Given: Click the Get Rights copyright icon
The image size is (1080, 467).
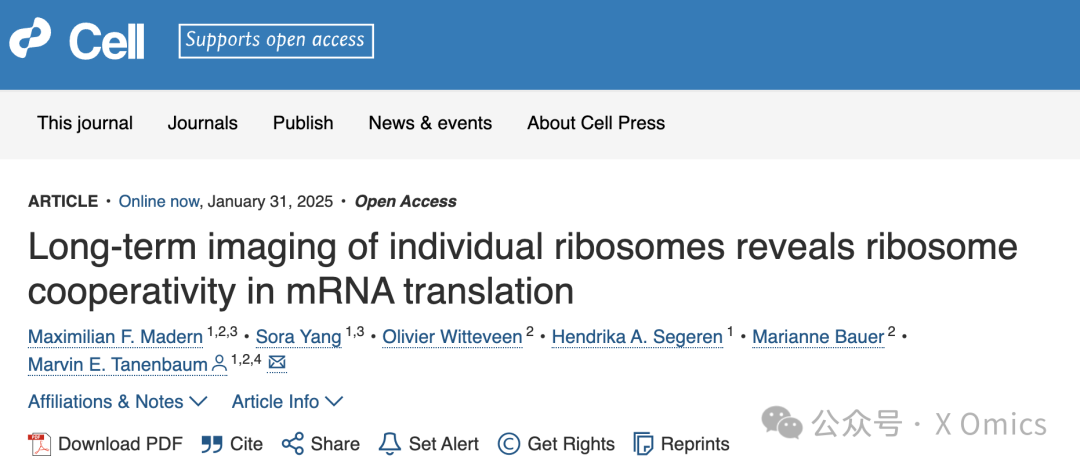Looking at the screenshot, I should click(x=509, y=444).
